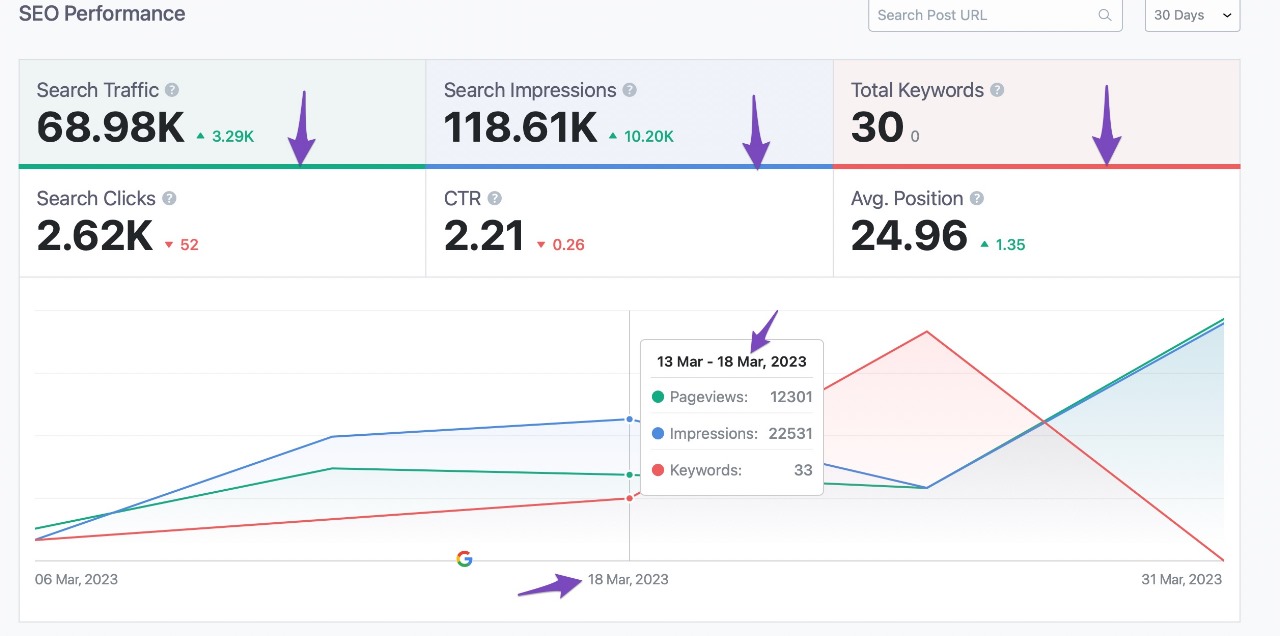The height and width of the screenshot is (636, 1280).
Task: Click the Search Traffic help icon
Action: (x=172, y=90)
